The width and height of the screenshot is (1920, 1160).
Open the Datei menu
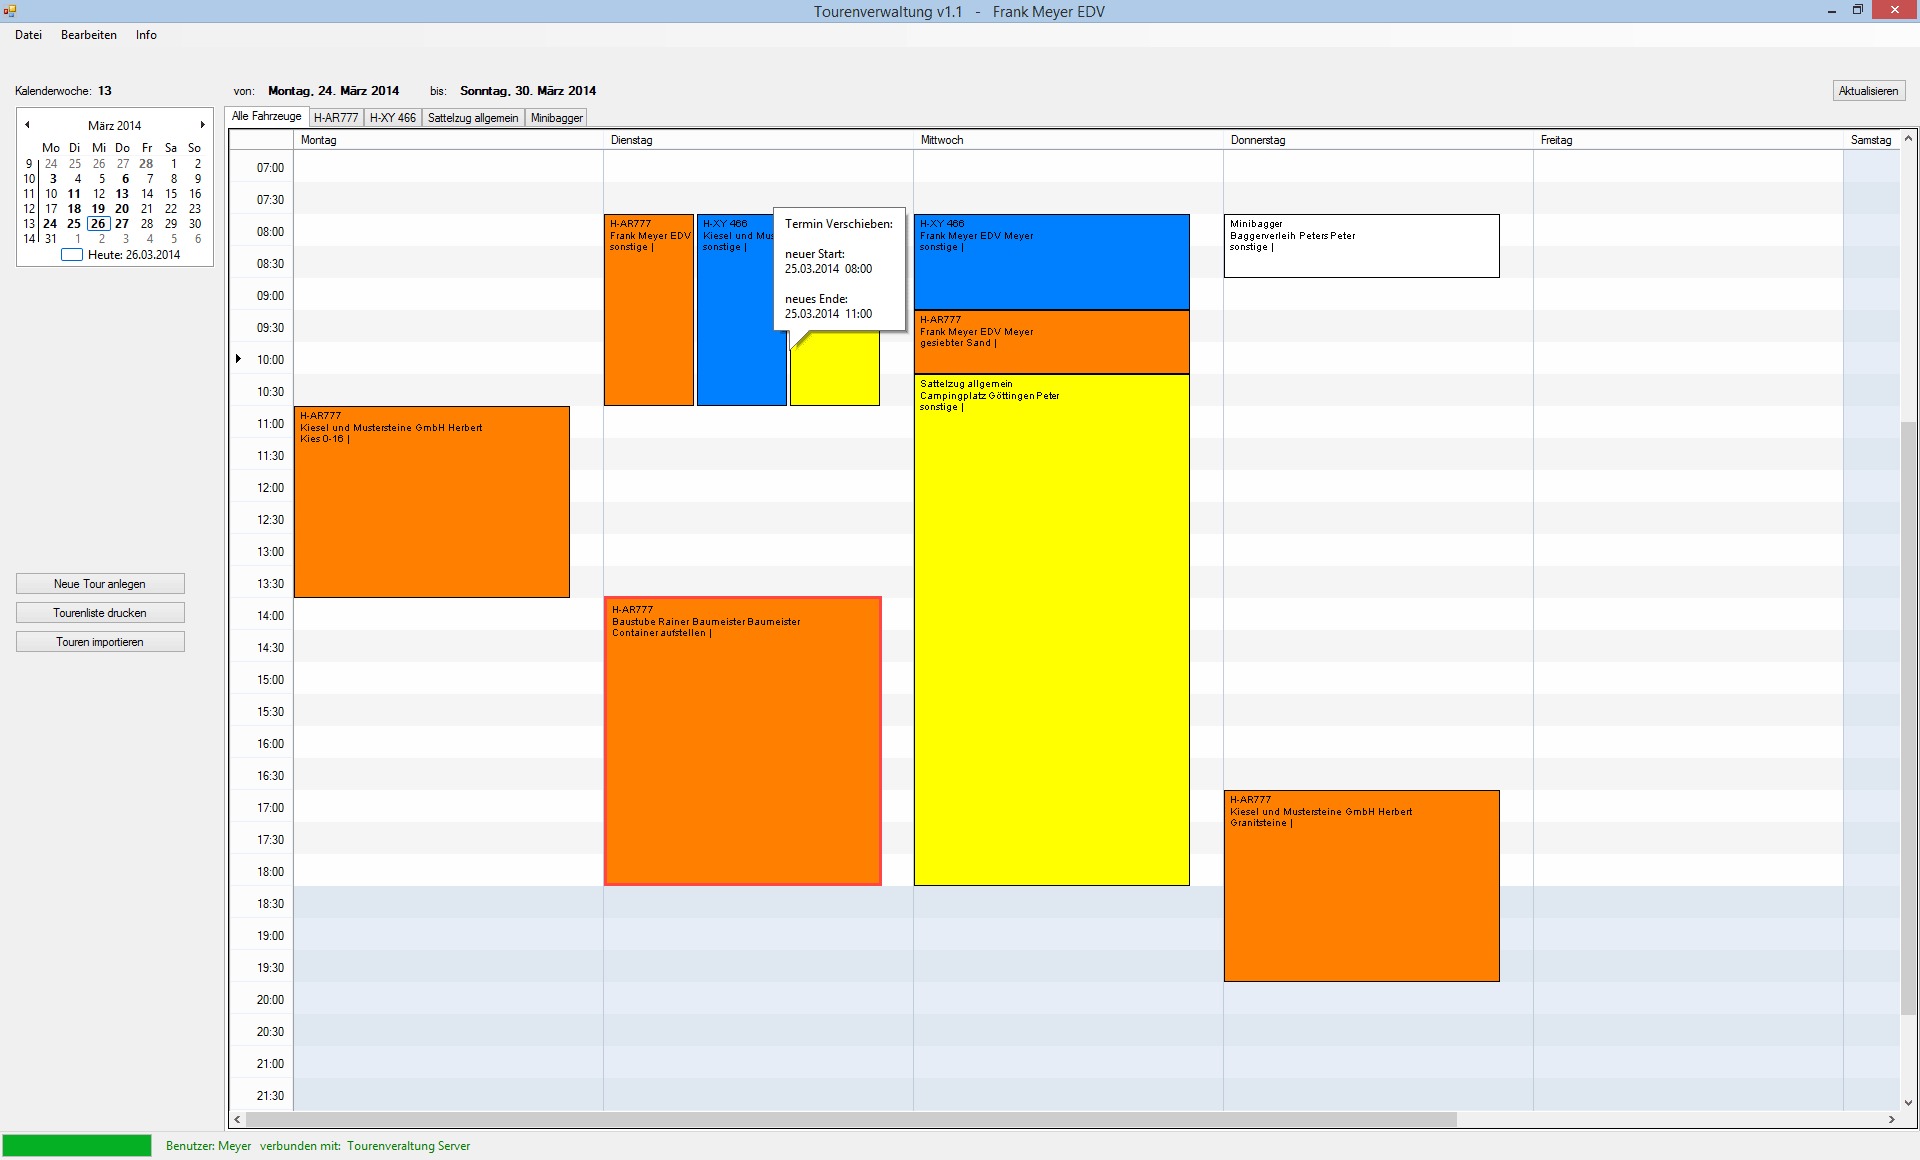[x=28, y=35]
